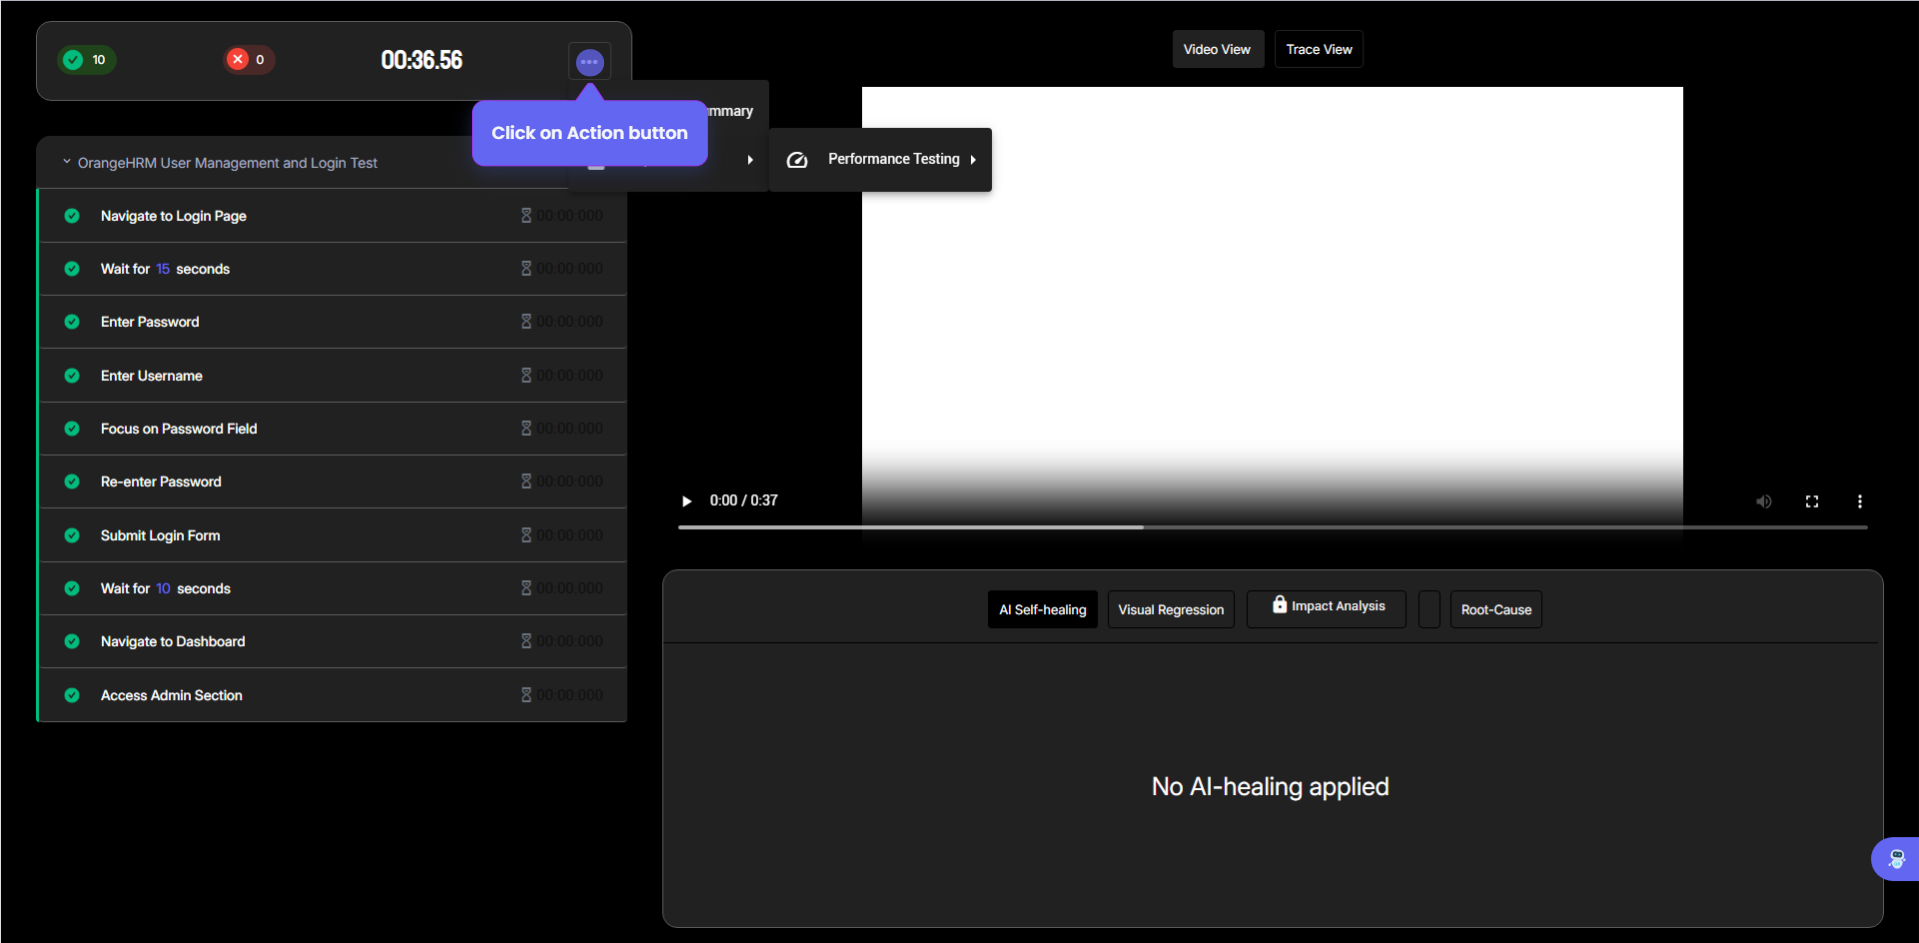The width and height of the screenshot is (1919, 943).
Task: Play the test recording video
Action: click(686, 501)
